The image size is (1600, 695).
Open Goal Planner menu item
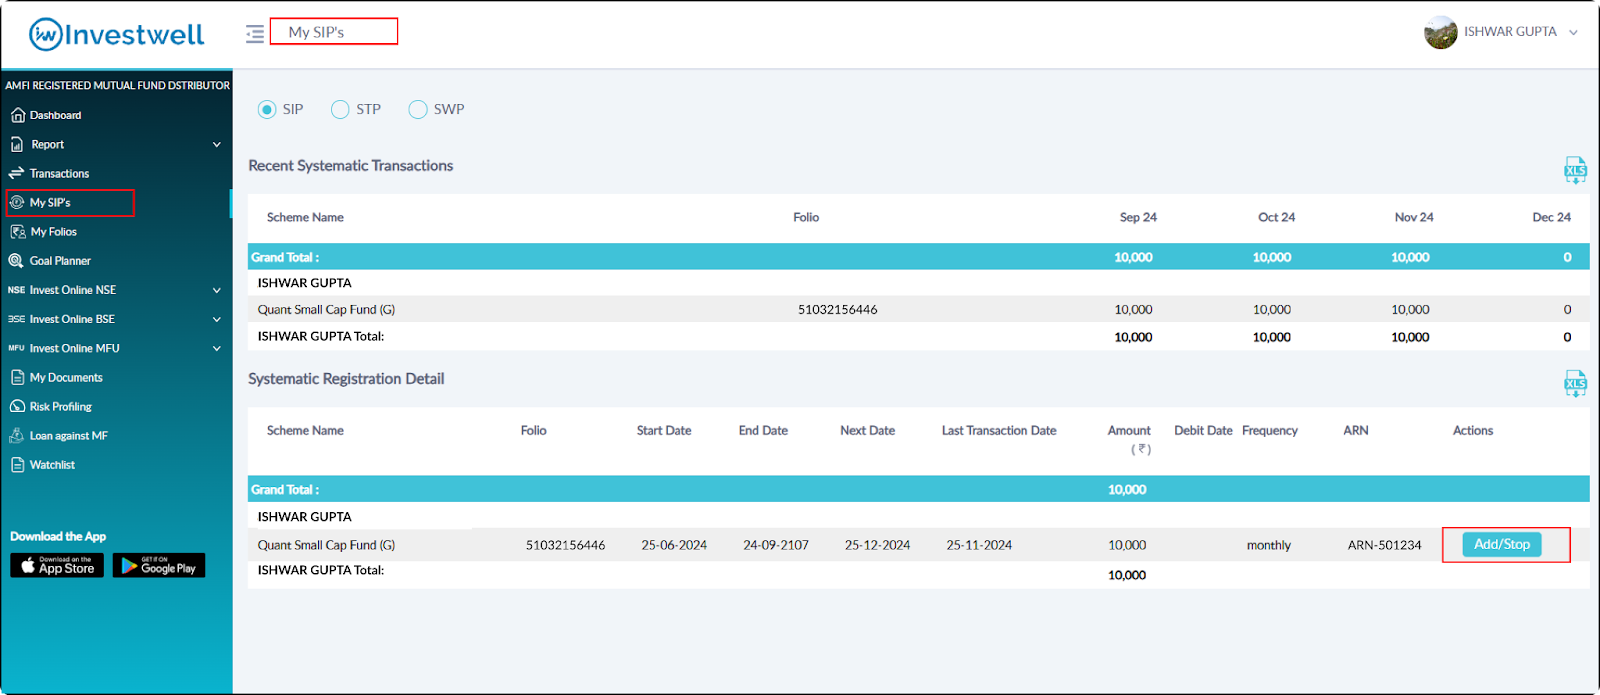click(x=60, y=260)
